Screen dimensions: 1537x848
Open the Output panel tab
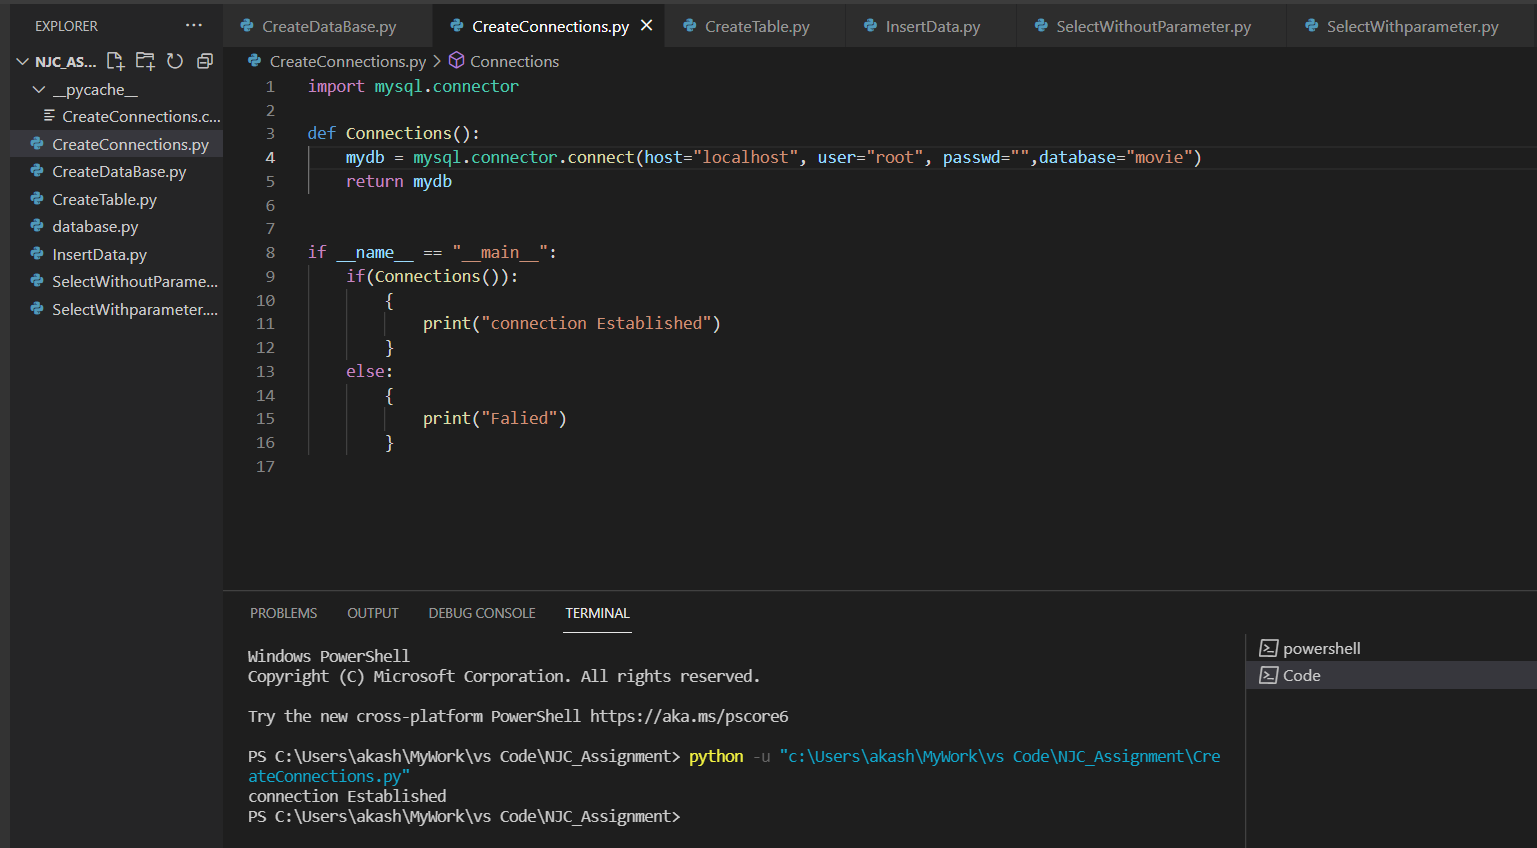pos(372,613)
